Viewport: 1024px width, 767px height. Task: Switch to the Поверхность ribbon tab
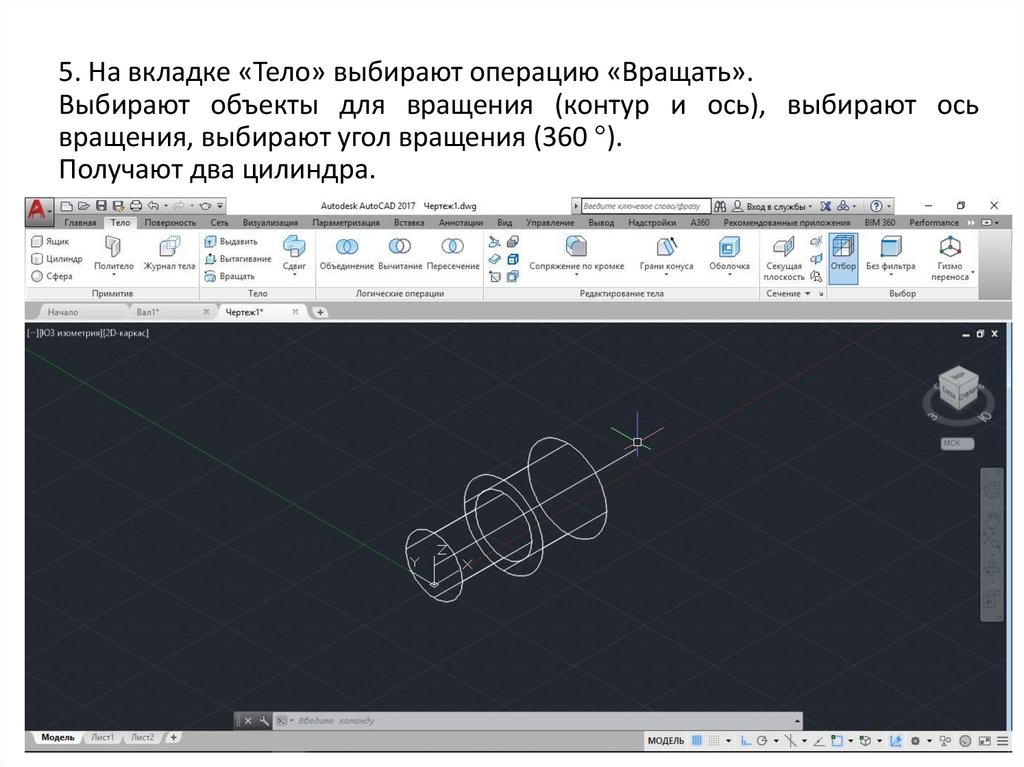(170, 223)
